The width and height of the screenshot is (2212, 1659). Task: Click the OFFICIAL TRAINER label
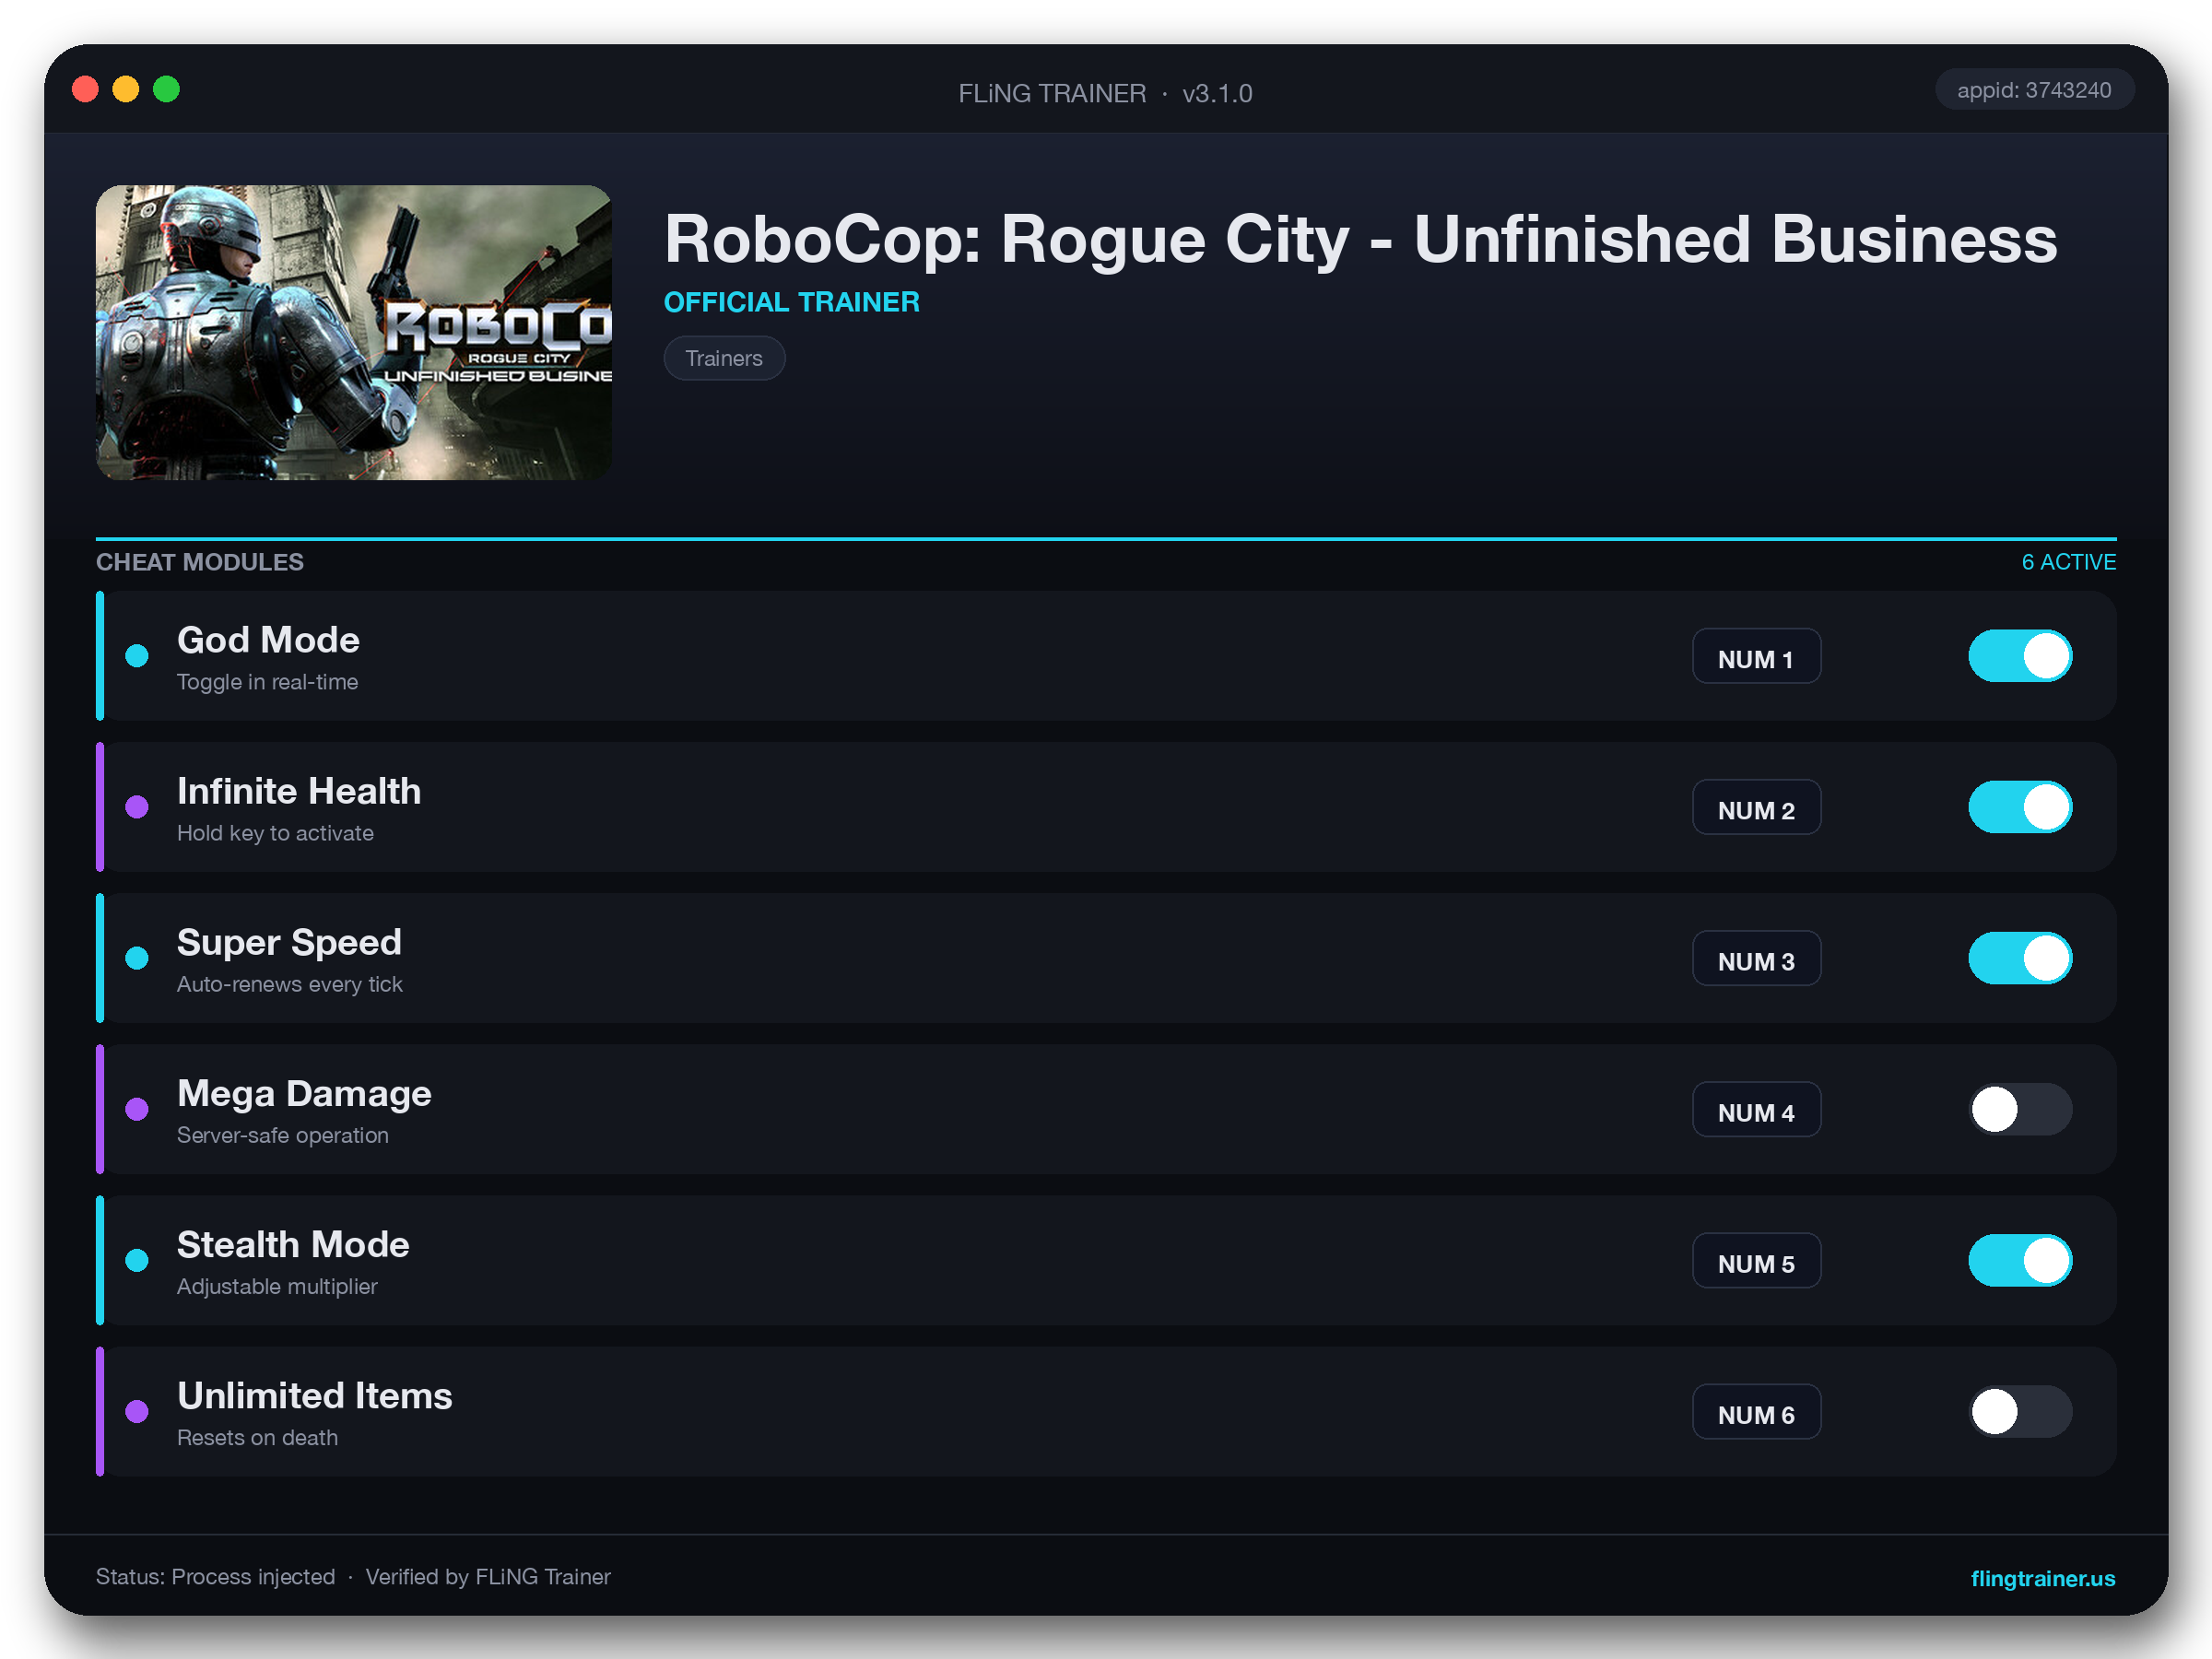tap(791, 302)
